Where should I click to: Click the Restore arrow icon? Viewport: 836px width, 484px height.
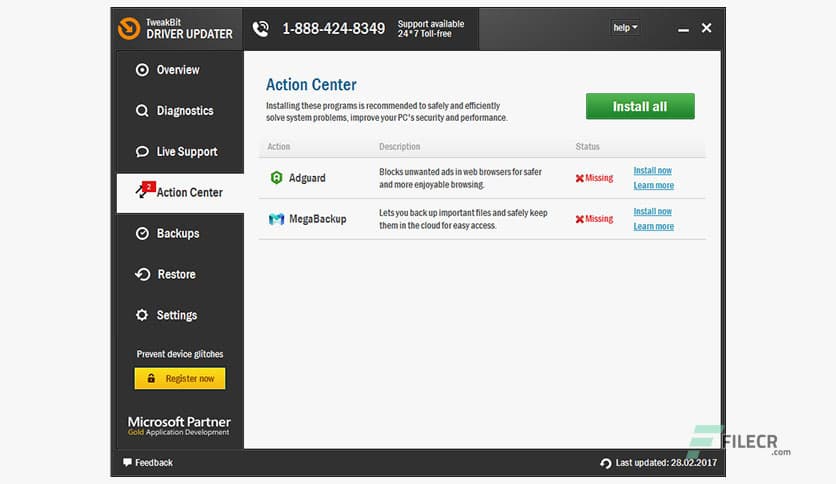click(142, 274)
